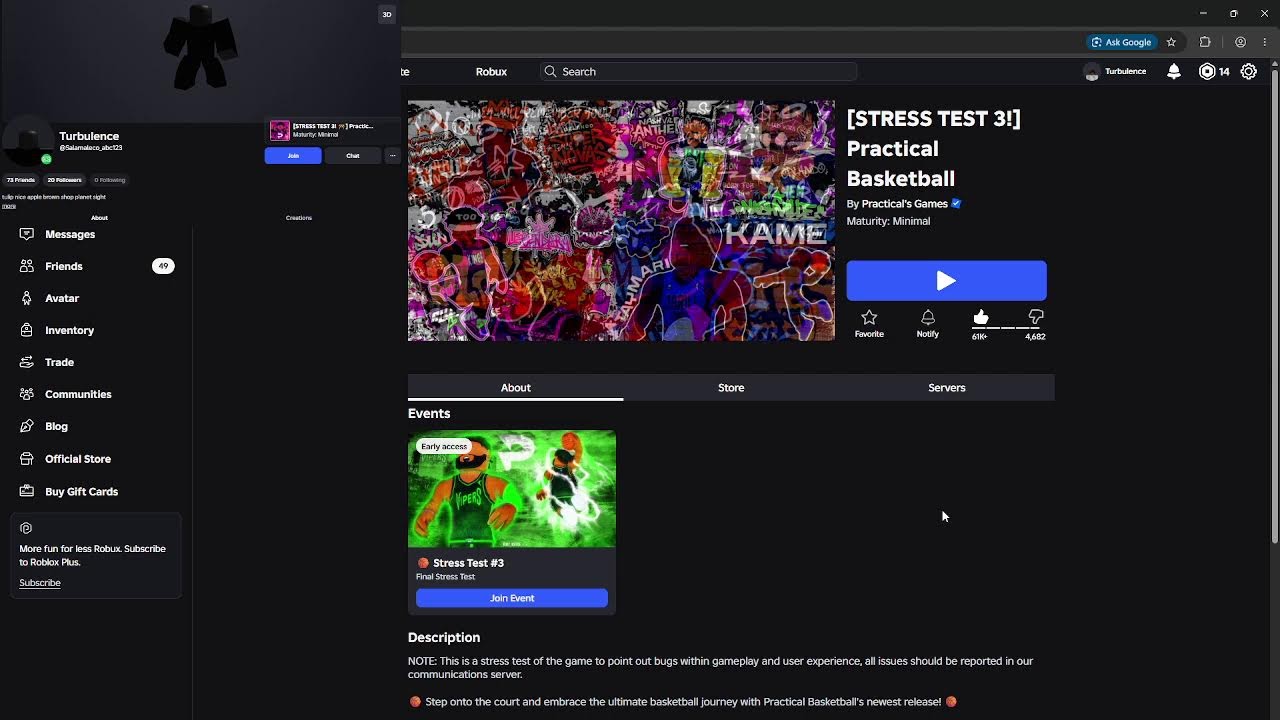The image size is (1280, 720).
Task: Open Chrome profile account icon
Action: (x=1240, y=42)
